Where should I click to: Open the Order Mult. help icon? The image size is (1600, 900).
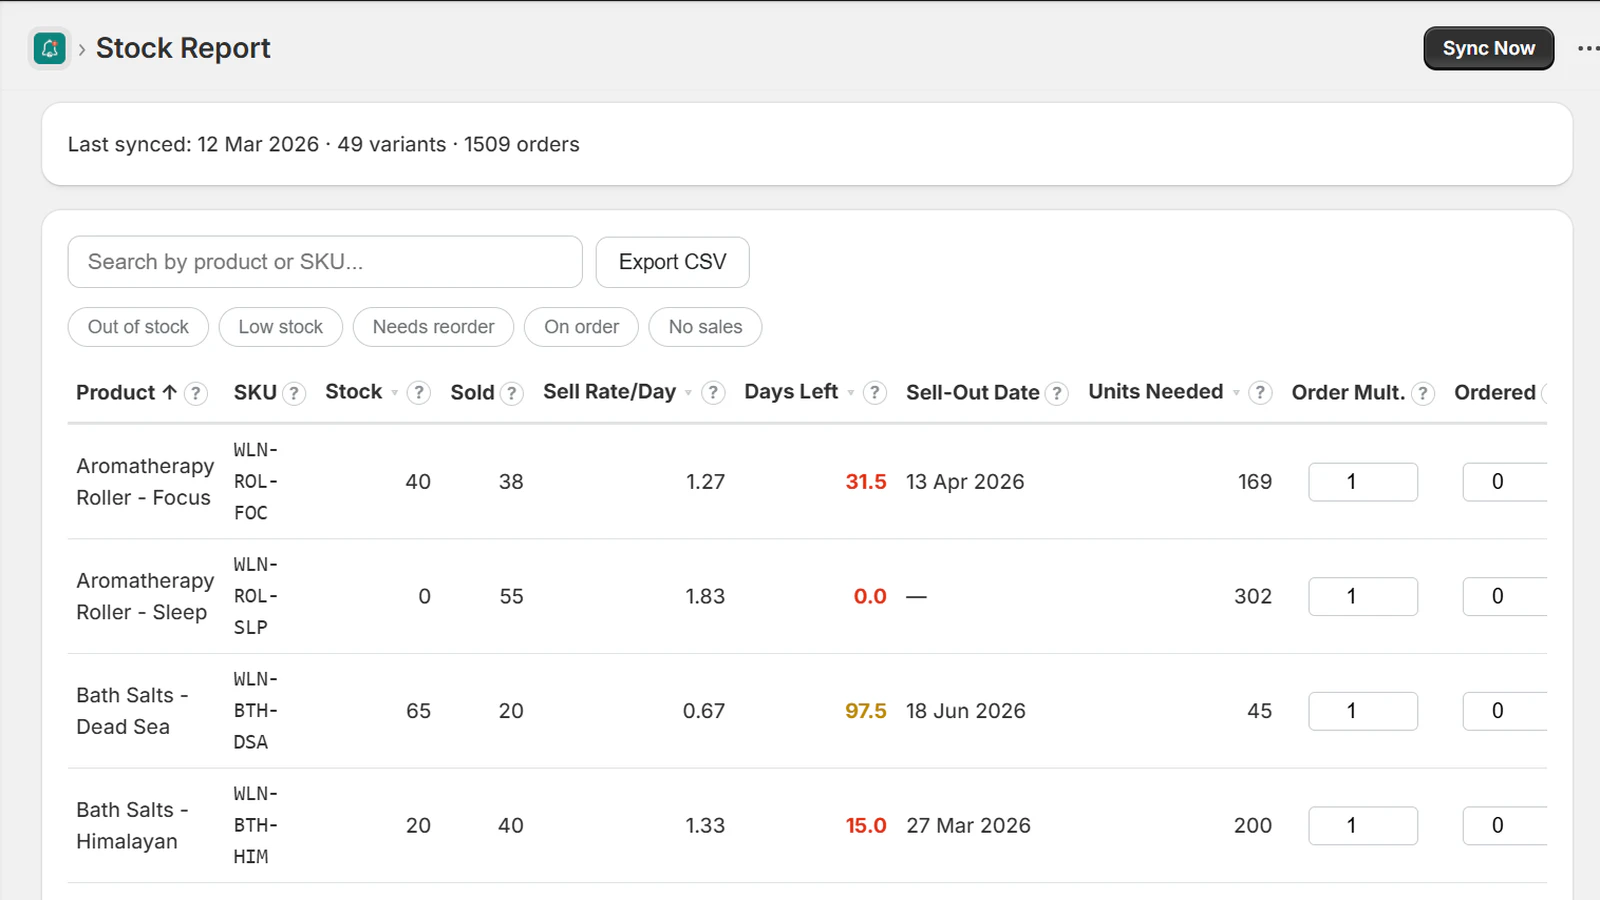tap(1424, 393)
